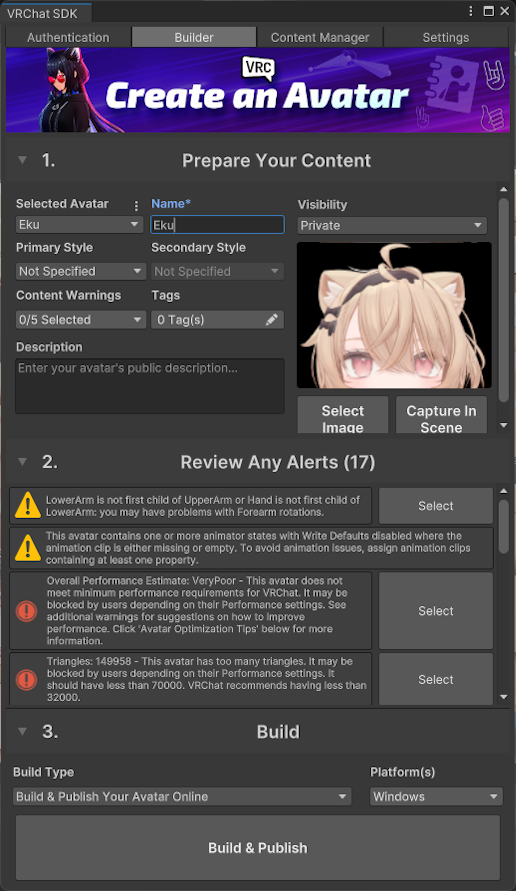
Task: Switch to the Builder tab
Action: pyautogui.click(x=194, y=38)
